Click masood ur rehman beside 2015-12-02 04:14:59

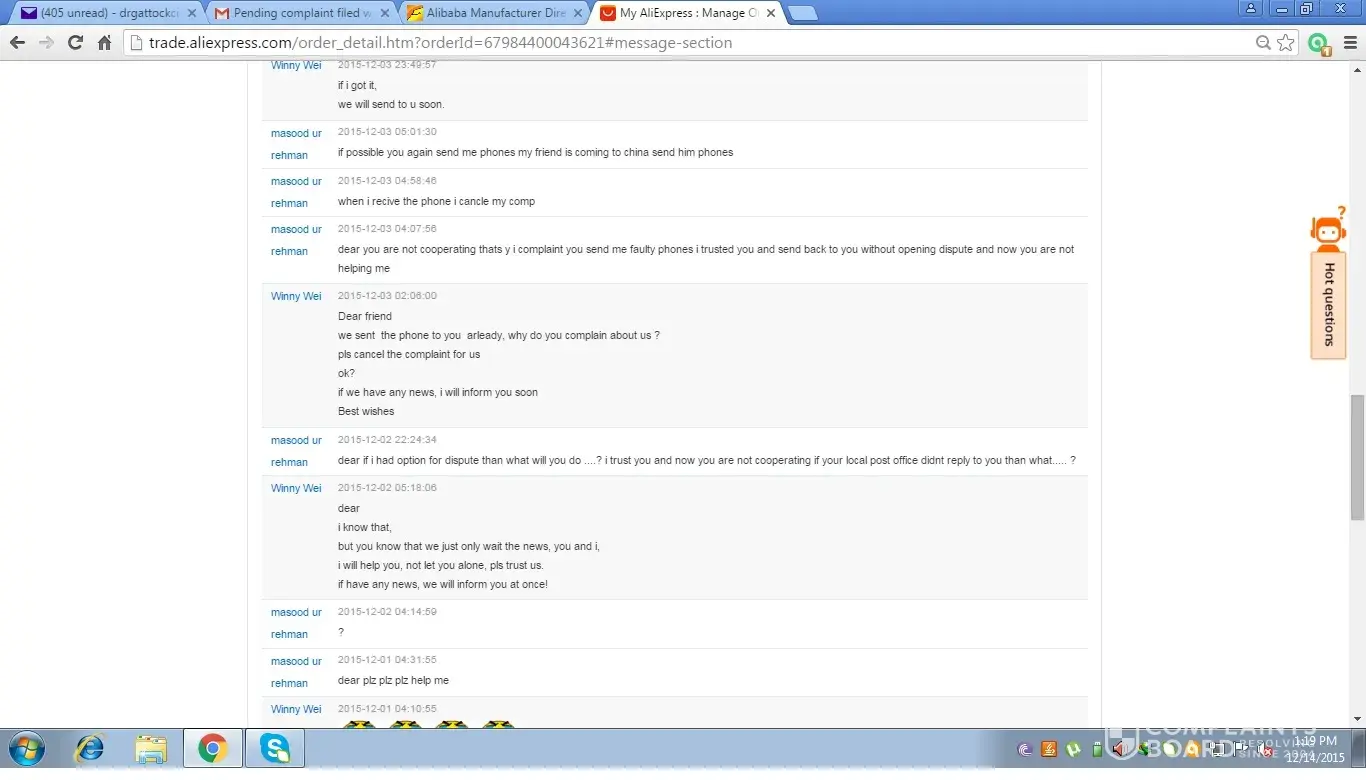296,623
